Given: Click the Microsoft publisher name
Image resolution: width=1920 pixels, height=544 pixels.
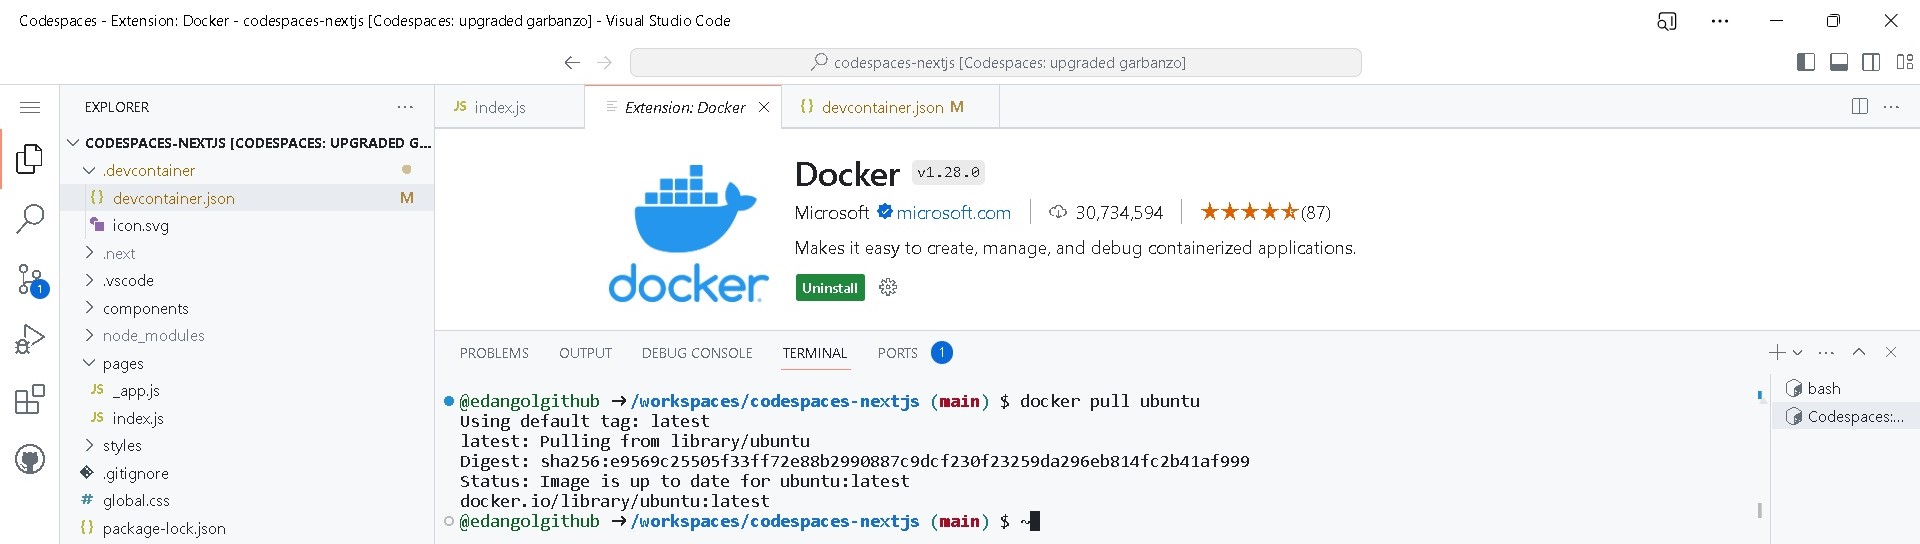Looking at the screenshot, I should pyautogui.click(x=832, y=213).
